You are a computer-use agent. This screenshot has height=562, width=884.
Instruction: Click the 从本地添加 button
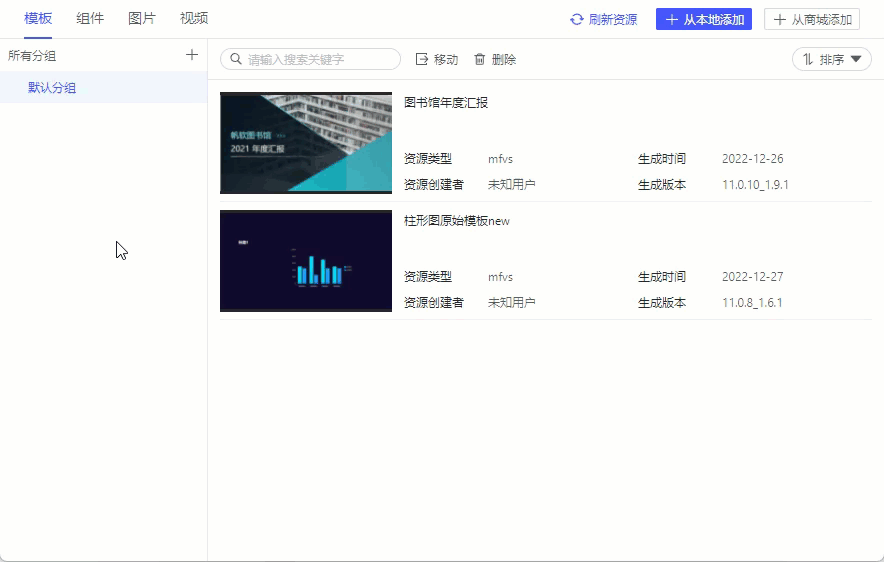tap(704, 19)
